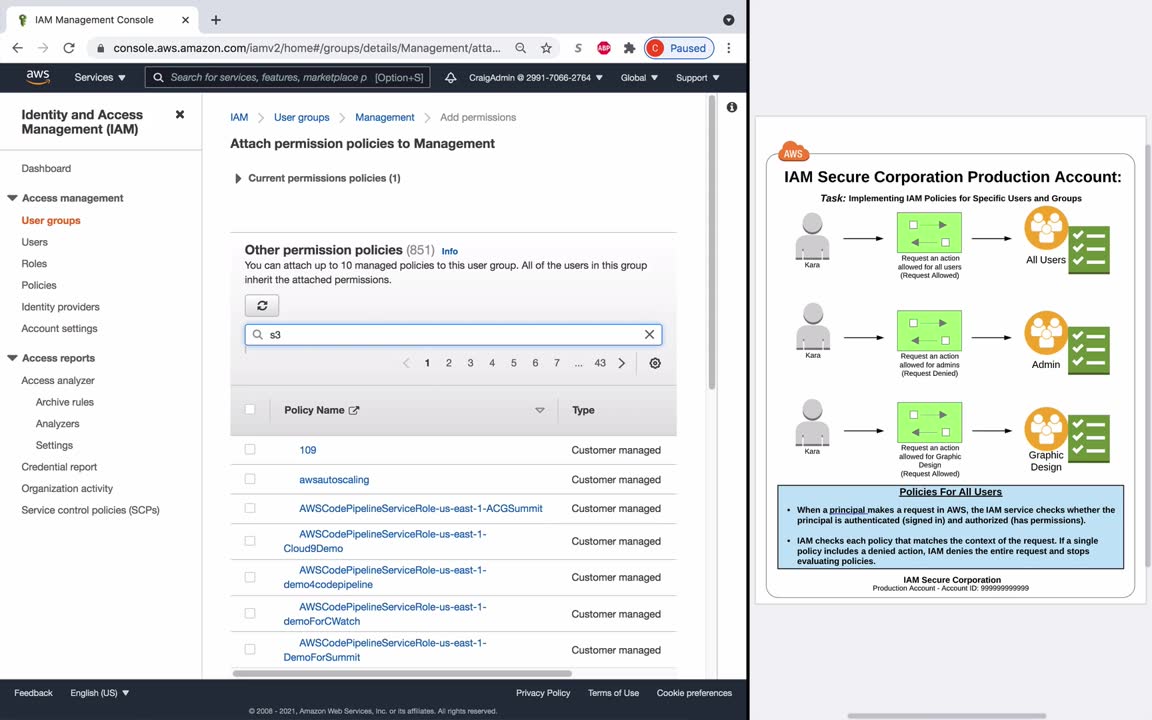Go to next page of policies arrow
Screen dimensions: 1152x720
(x=622, y=363)
